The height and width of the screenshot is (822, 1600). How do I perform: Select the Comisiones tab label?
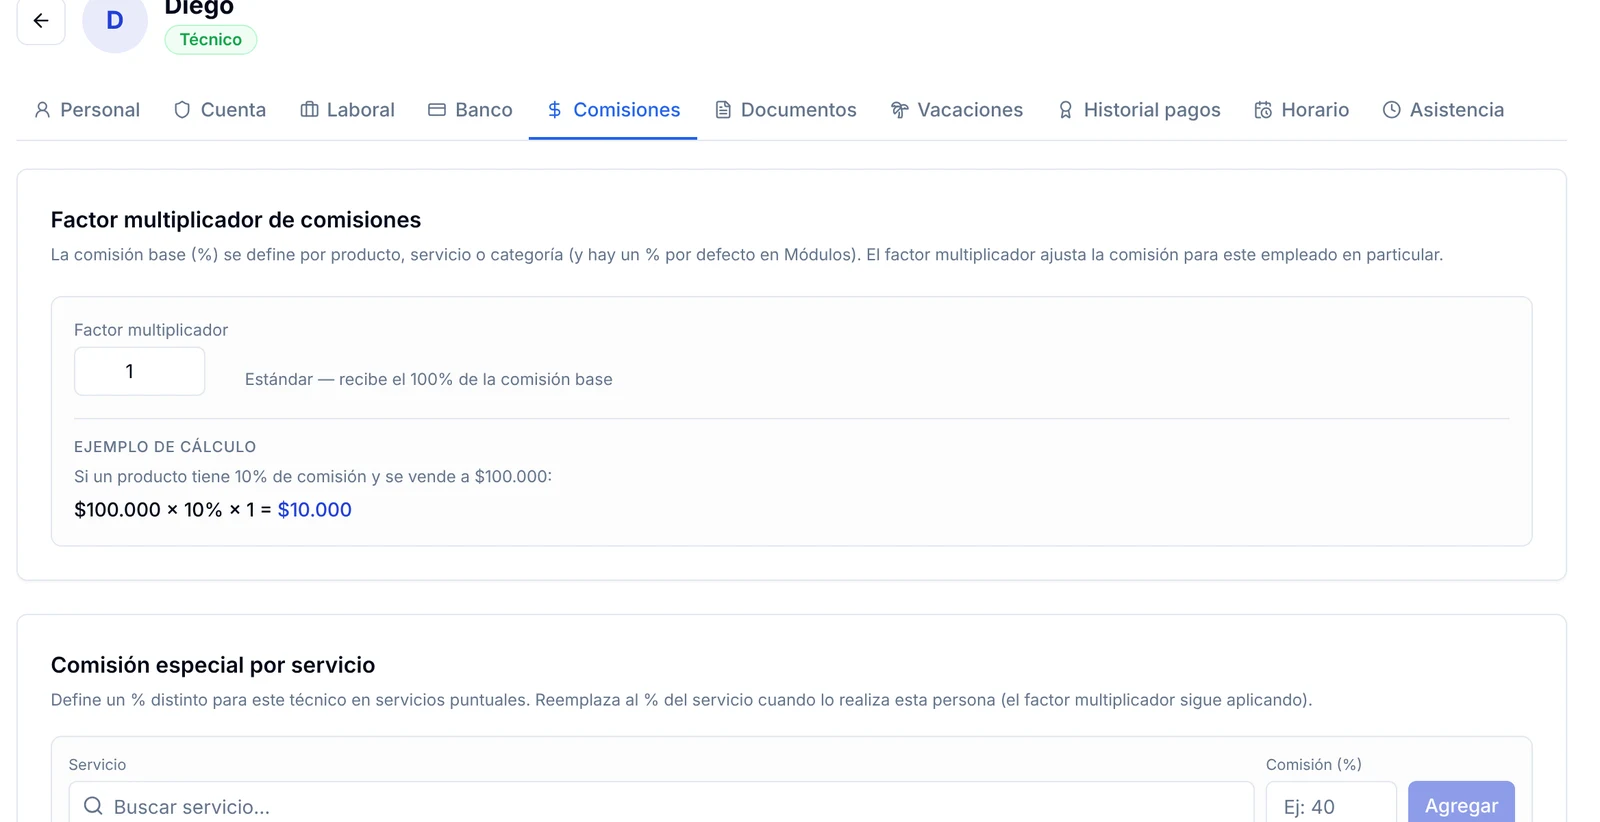[x=627, y=110]
